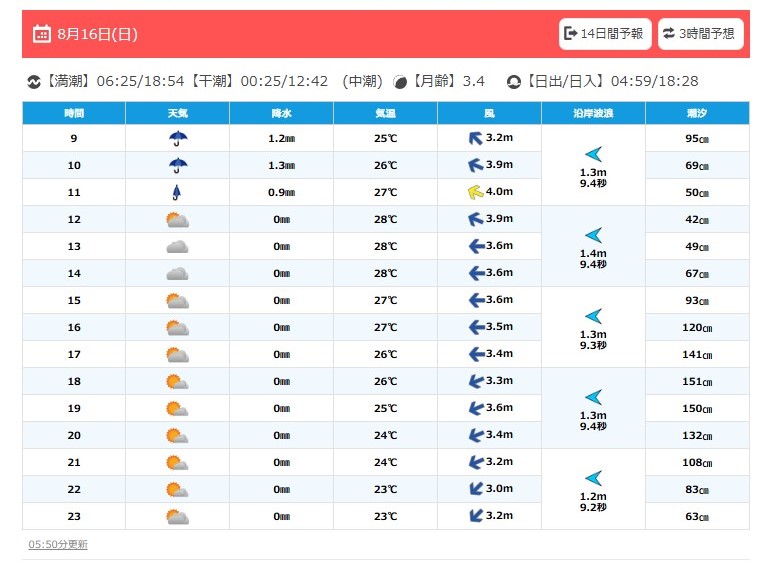Click the hour 15 time cell
This screenshot has height=570, width=762.
pos(74,300)
